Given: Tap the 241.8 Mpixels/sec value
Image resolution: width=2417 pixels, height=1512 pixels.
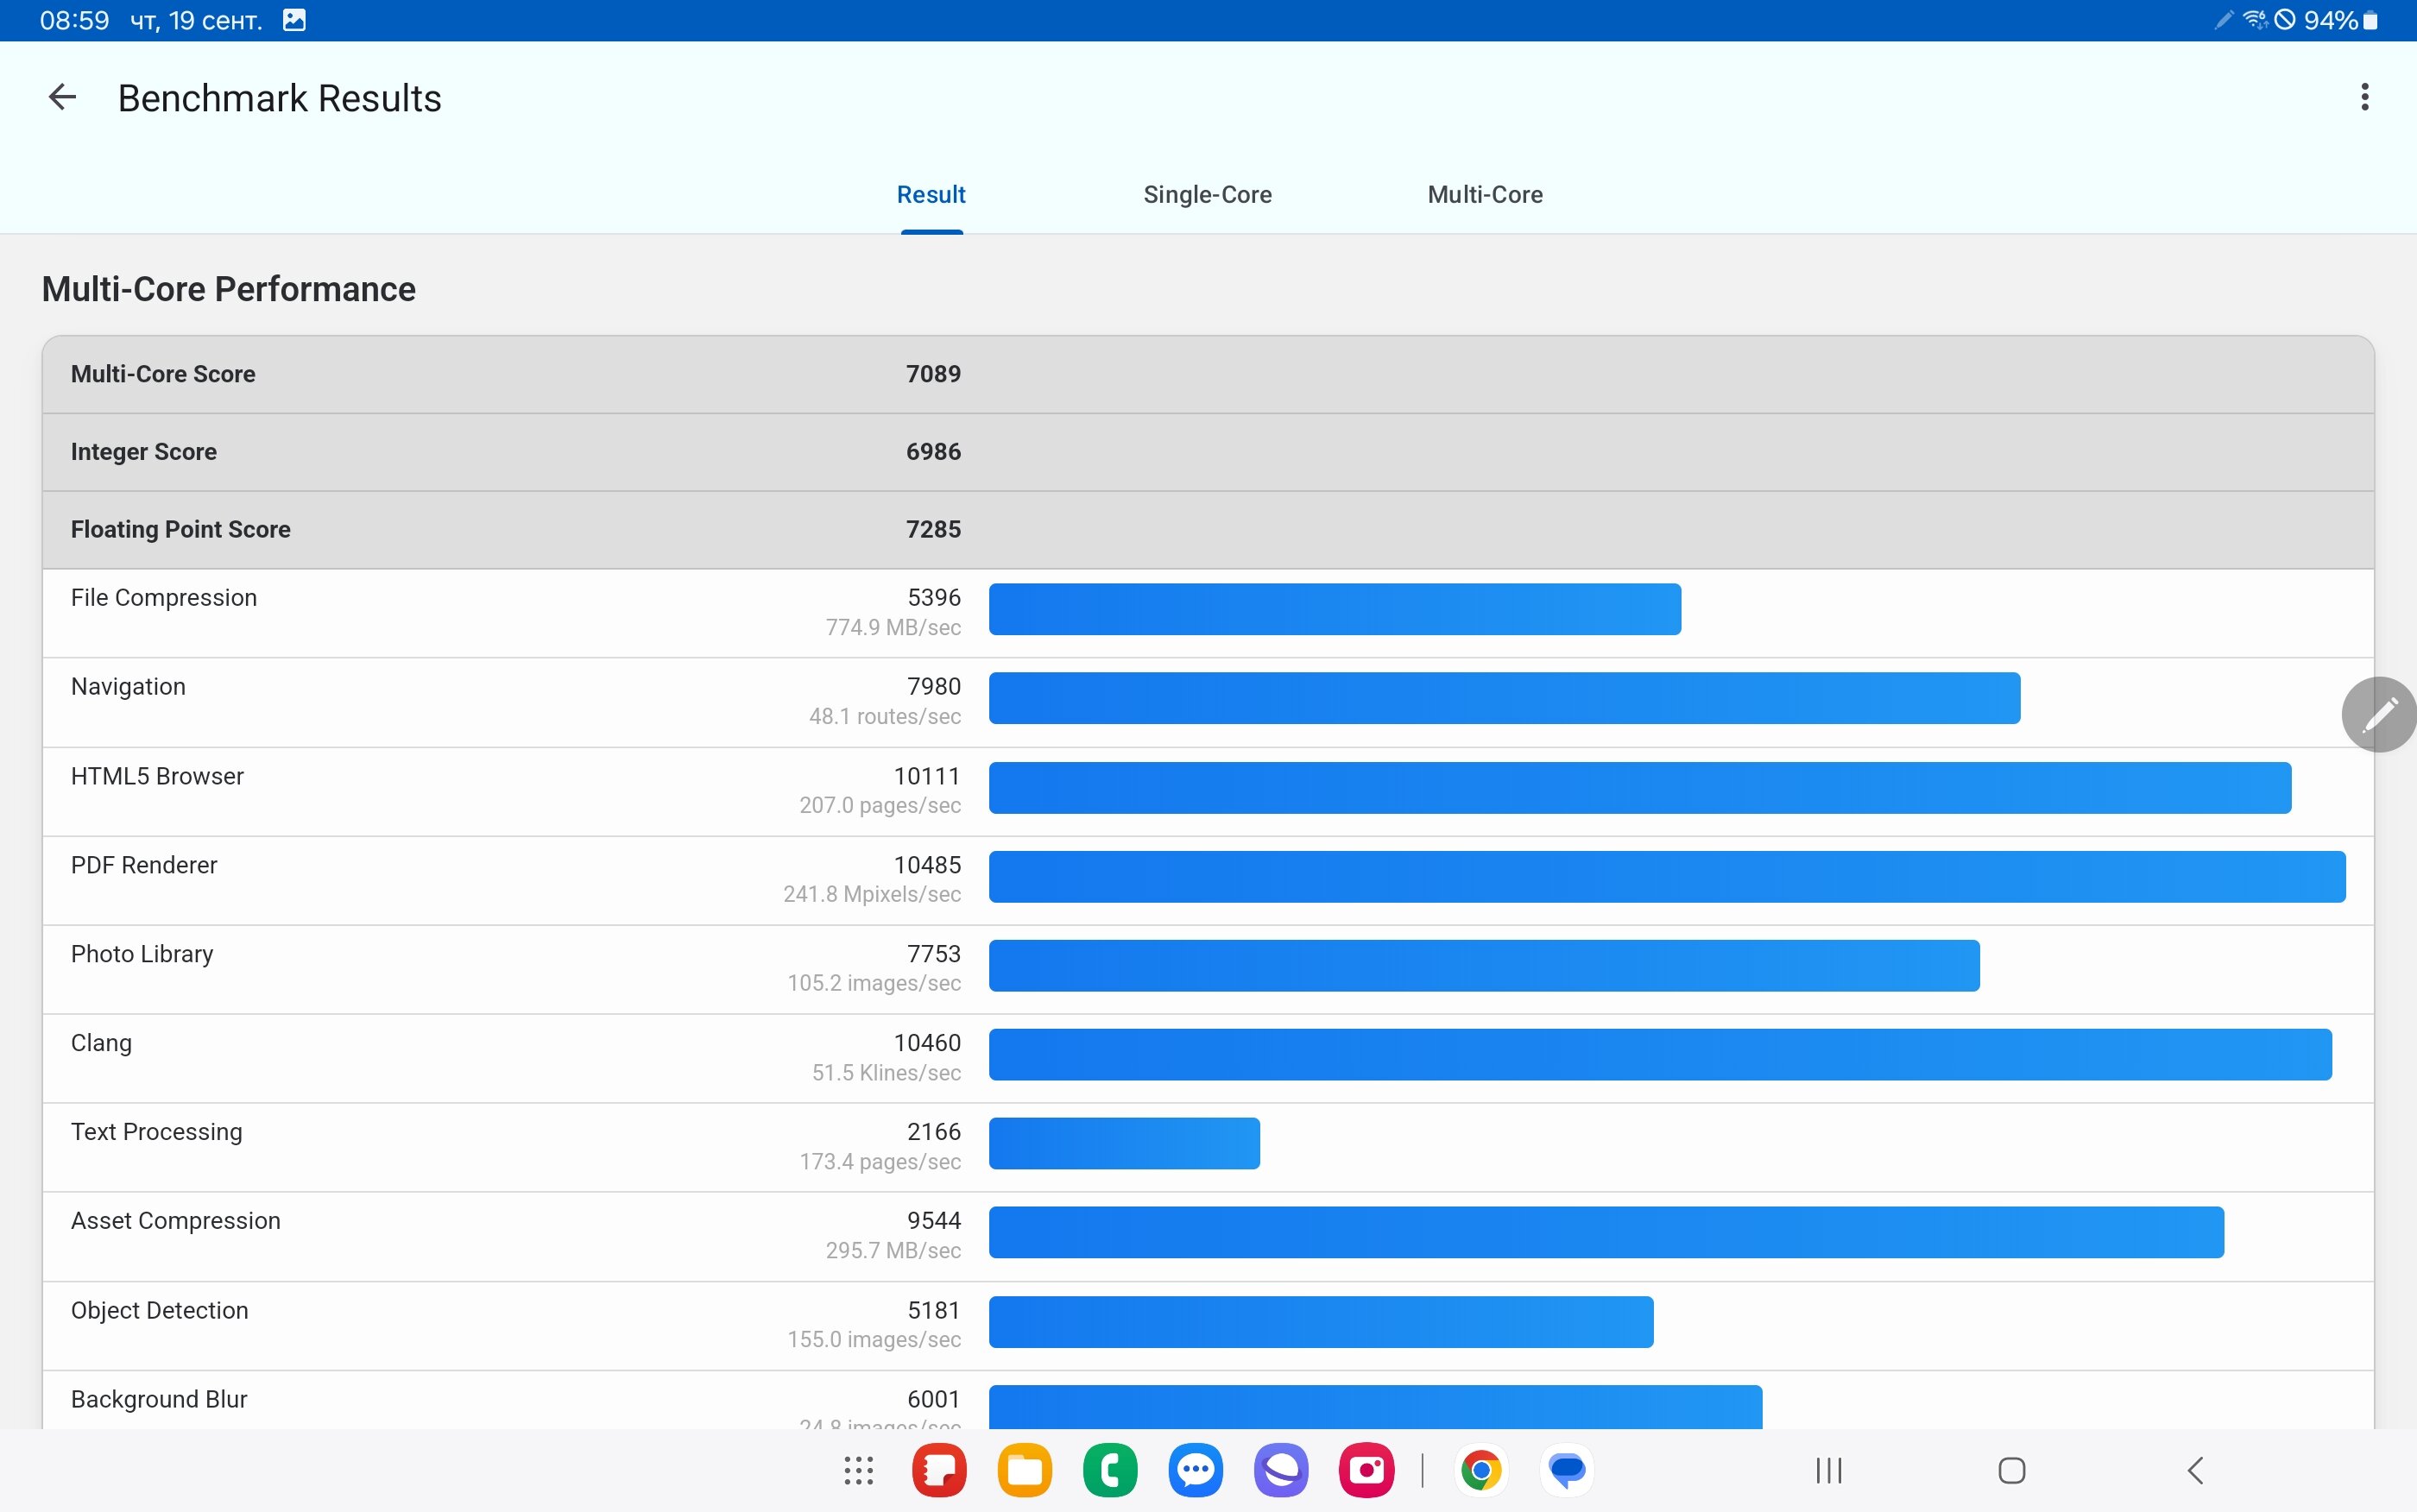Looking at the screenshot, I should (872, 895).
